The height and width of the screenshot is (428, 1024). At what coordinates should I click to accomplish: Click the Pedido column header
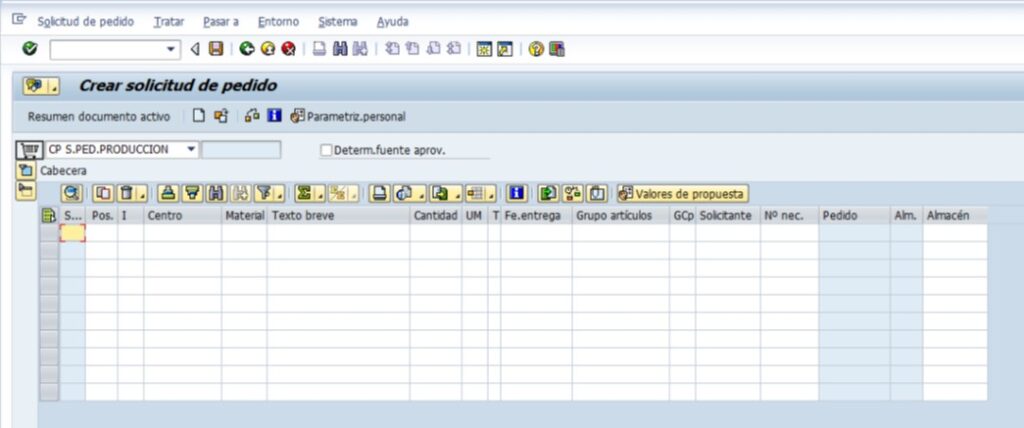coord(854,216)
